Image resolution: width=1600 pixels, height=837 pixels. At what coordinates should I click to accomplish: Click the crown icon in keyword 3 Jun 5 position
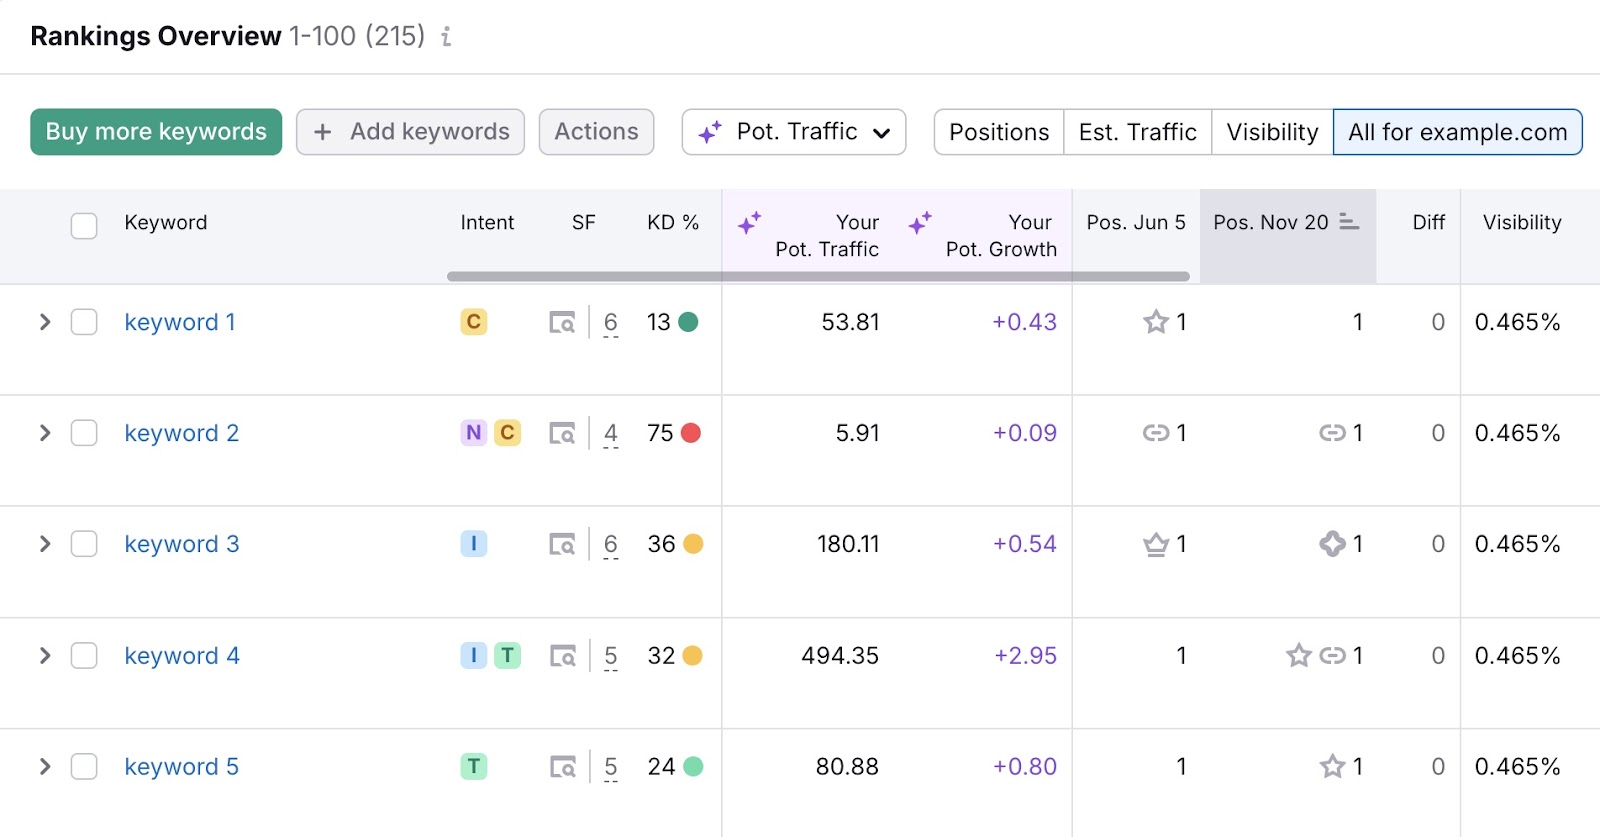(1156, 544)
